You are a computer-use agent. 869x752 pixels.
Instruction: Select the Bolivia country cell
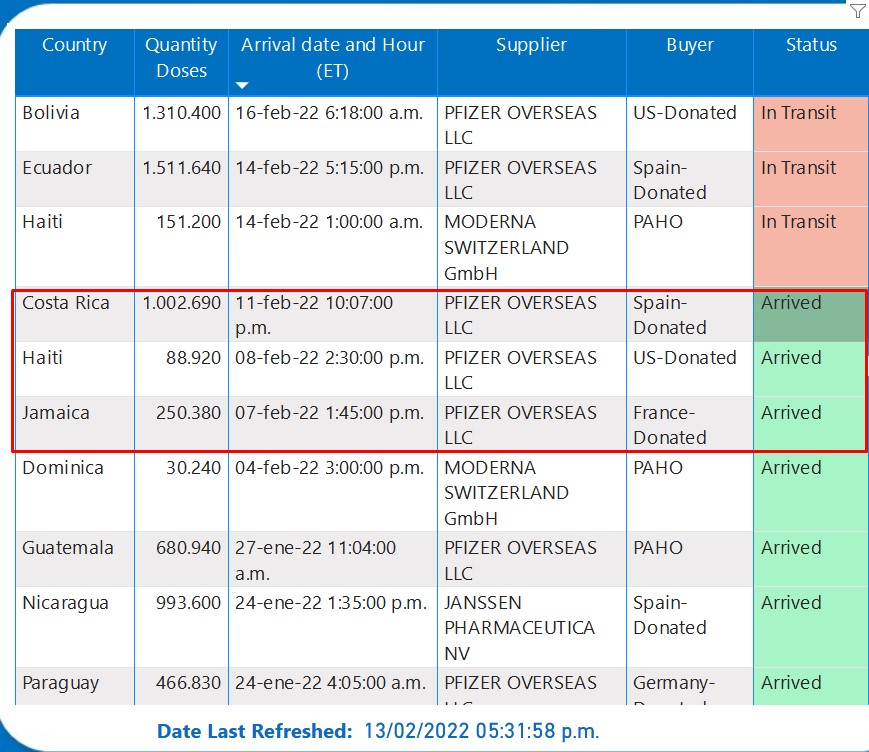click(x=51, y=113)
